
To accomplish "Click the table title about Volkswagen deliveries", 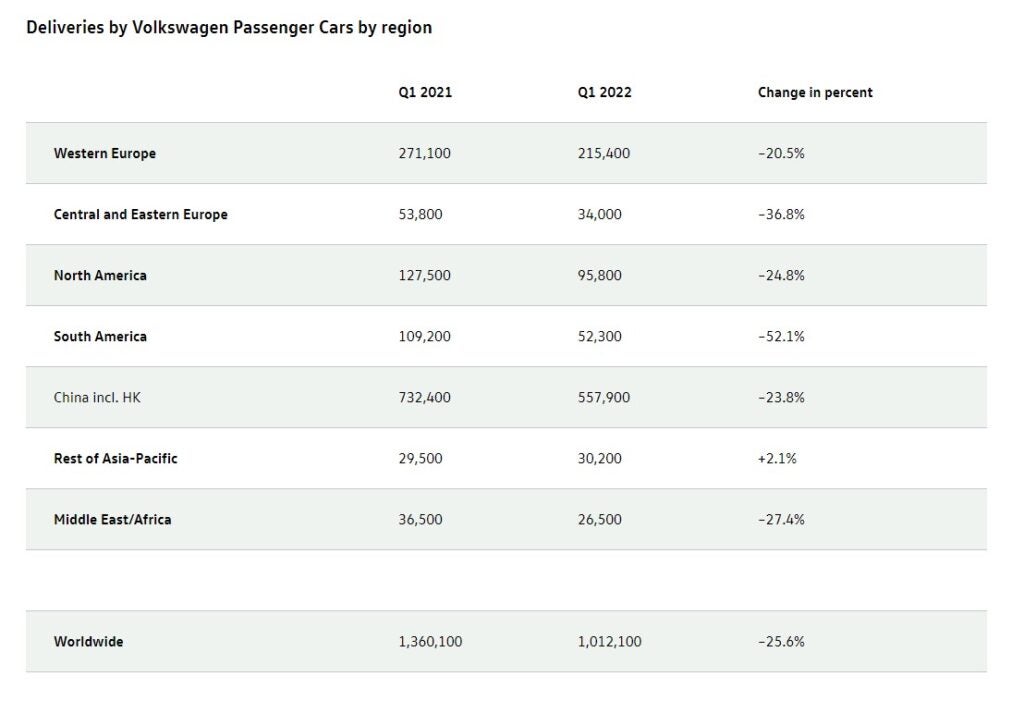I will coord(229,28).
